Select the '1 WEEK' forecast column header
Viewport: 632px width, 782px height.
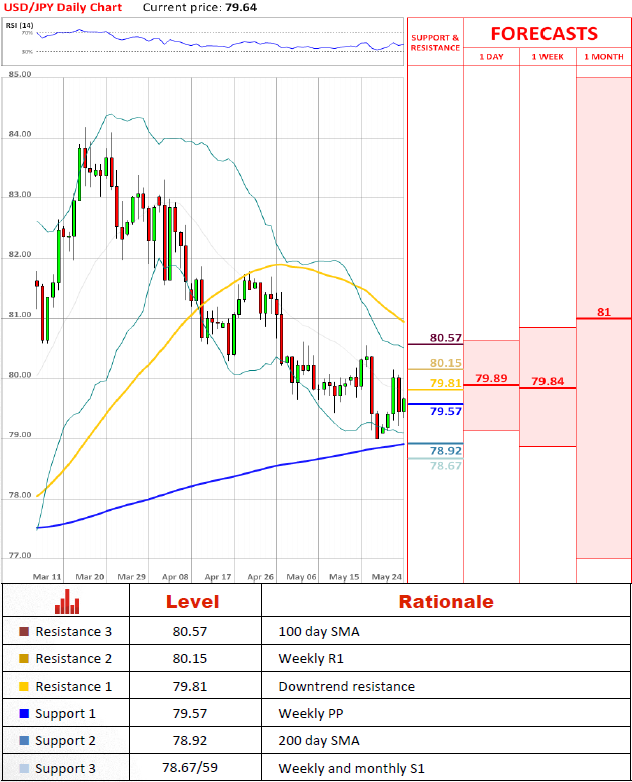tap(548, 57)
